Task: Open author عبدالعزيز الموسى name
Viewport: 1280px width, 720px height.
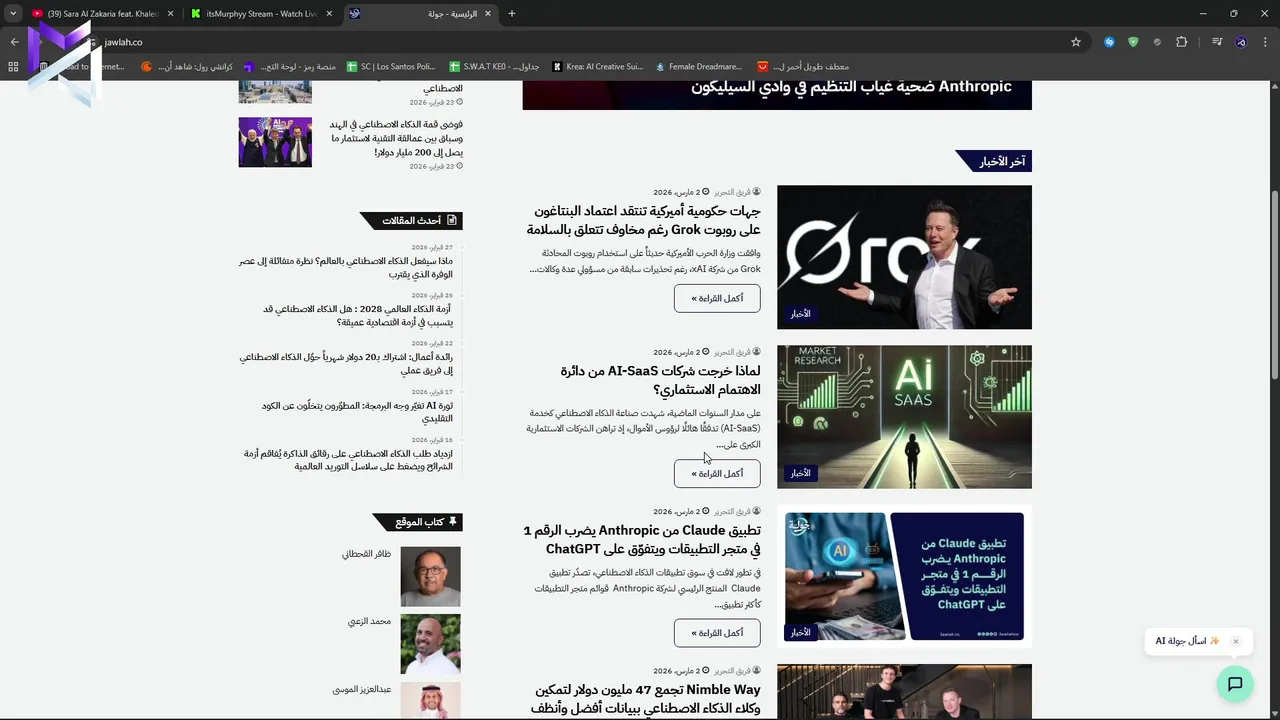Action: click(x=362, y=689)
